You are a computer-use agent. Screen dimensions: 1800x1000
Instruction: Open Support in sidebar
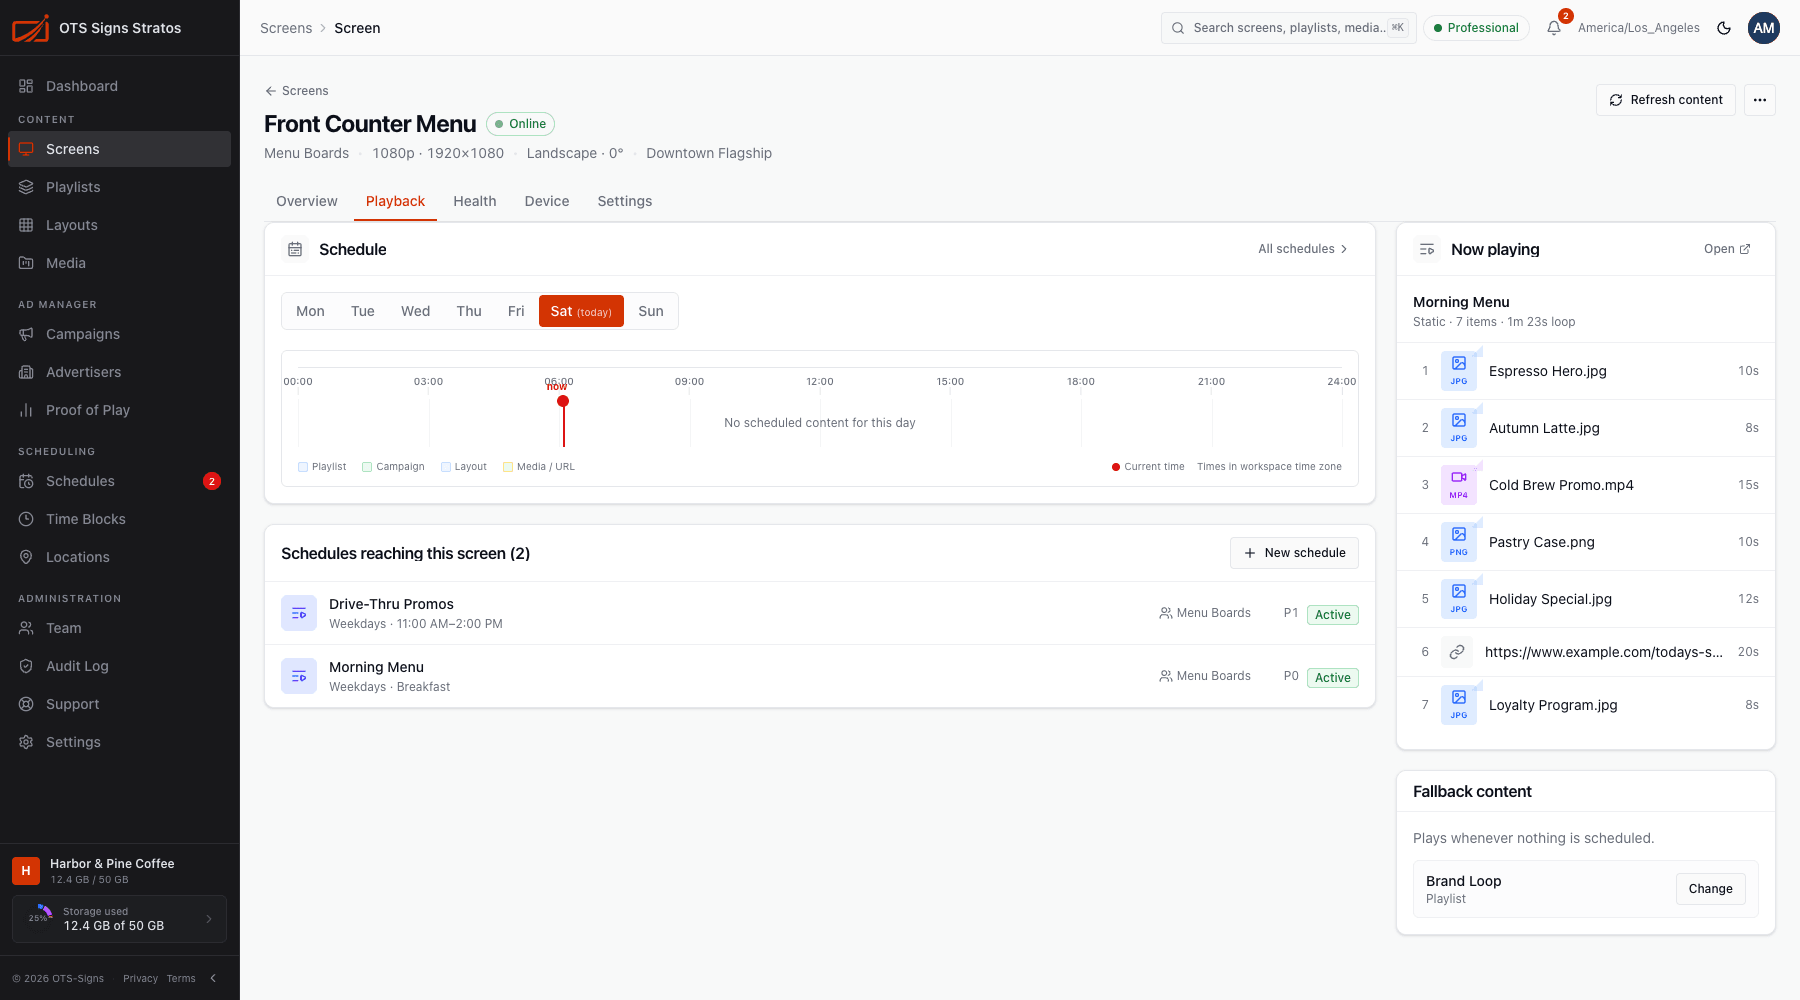pyautogui.click(x=119, y=704)
